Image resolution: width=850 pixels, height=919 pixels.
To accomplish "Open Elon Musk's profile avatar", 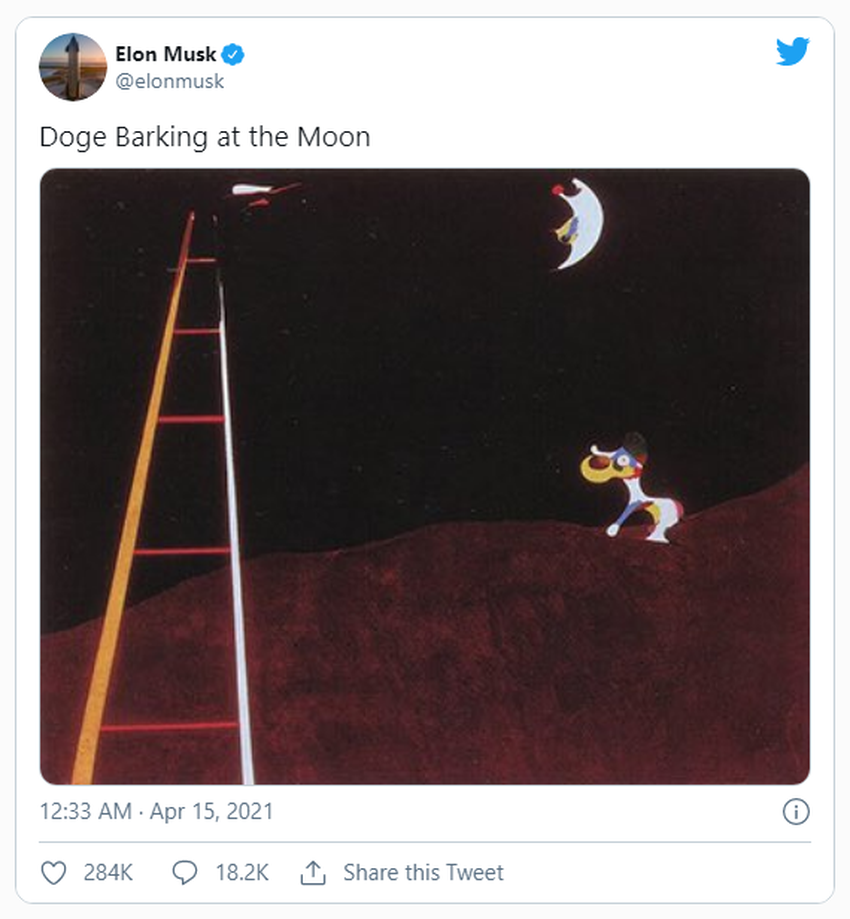I will (73, 67).
